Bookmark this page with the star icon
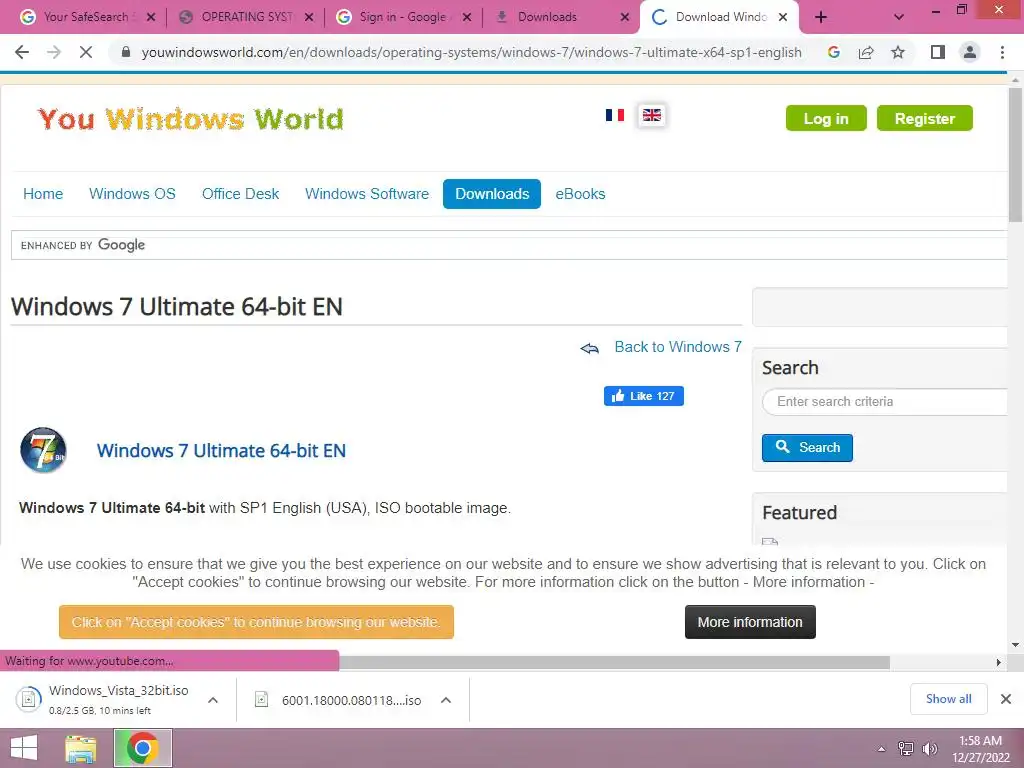 [898, 52]
